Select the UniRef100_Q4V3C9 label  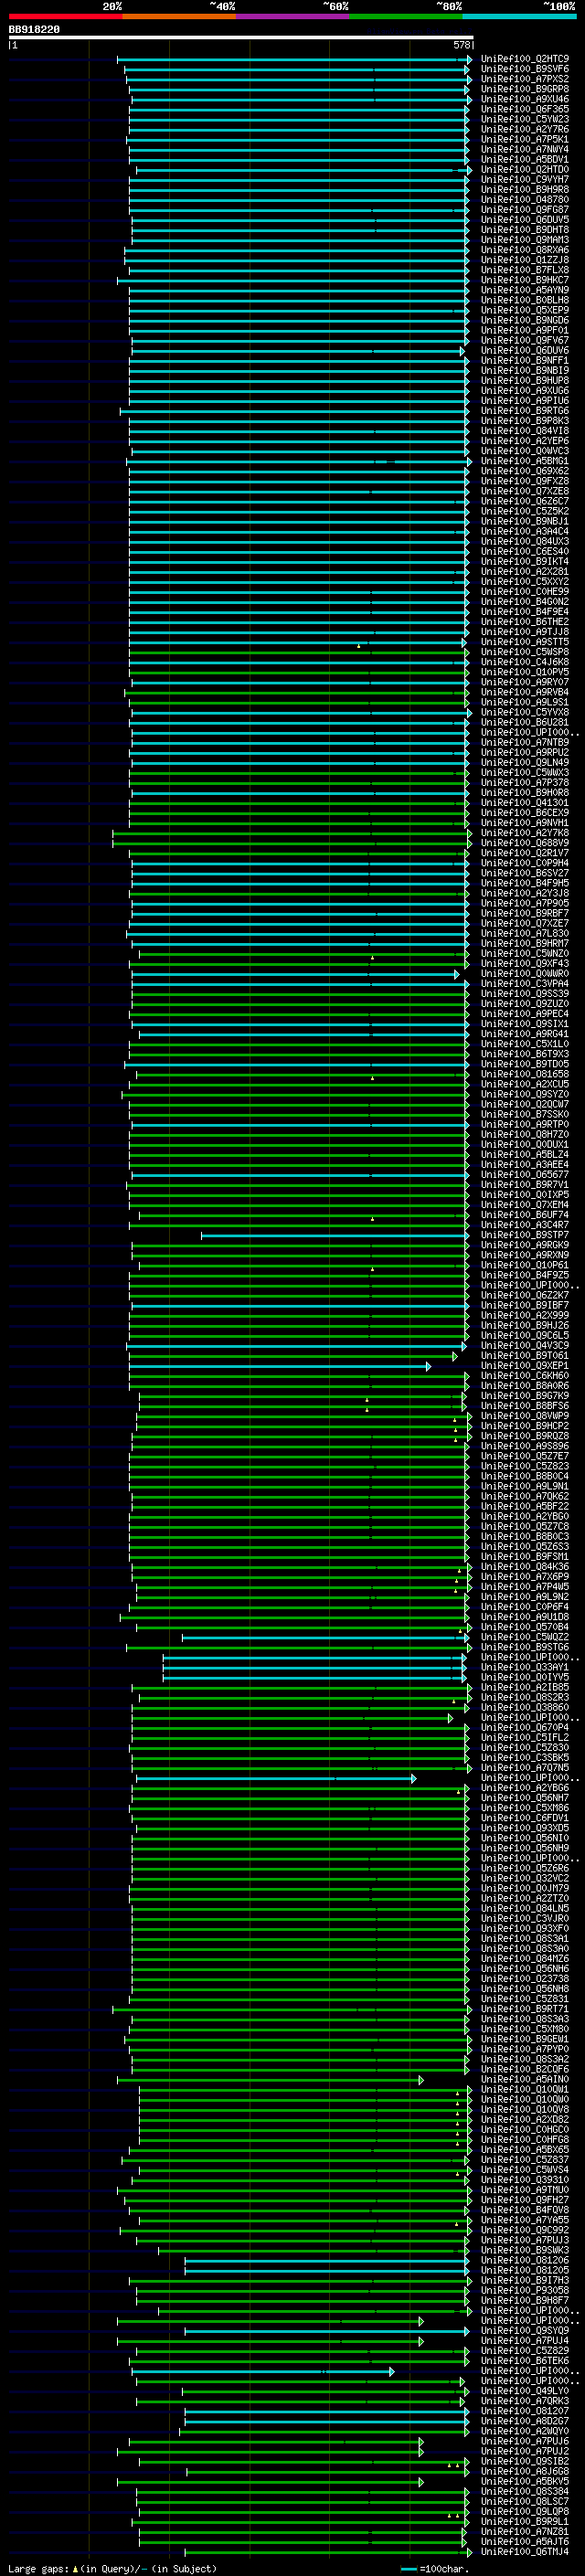click(x=525, y=1345)
